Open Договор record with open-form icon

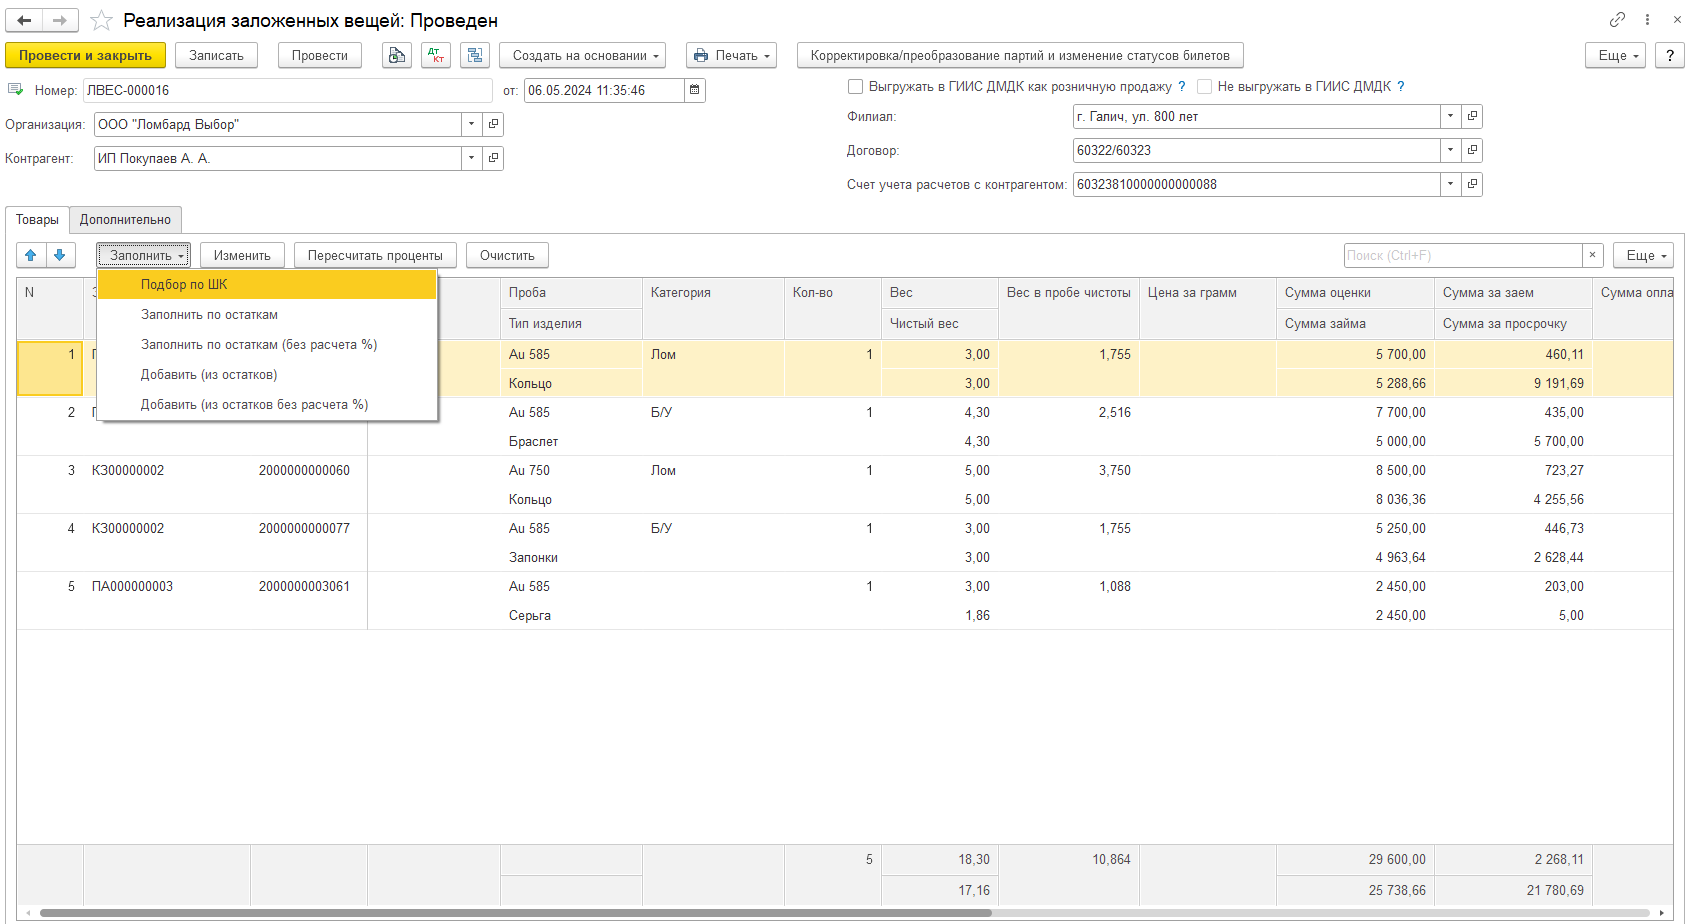click(x=1472, y=150)
